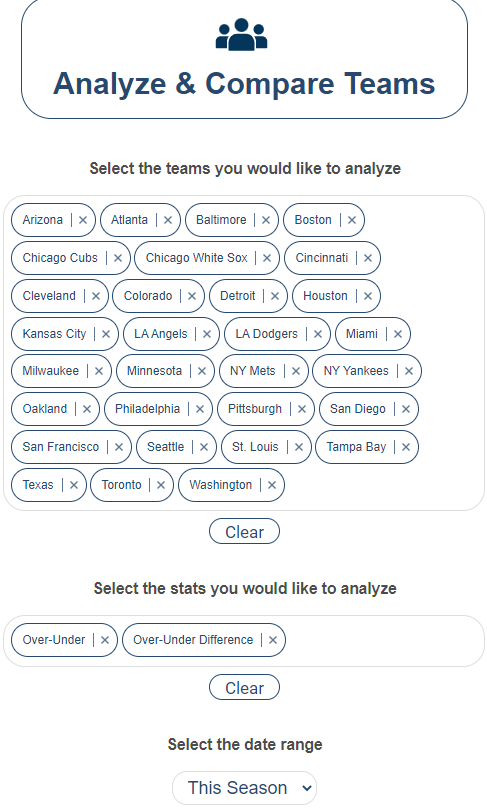
Task: Click the people group icon at top
Action: pyautogui.click(x=241, y=35)
